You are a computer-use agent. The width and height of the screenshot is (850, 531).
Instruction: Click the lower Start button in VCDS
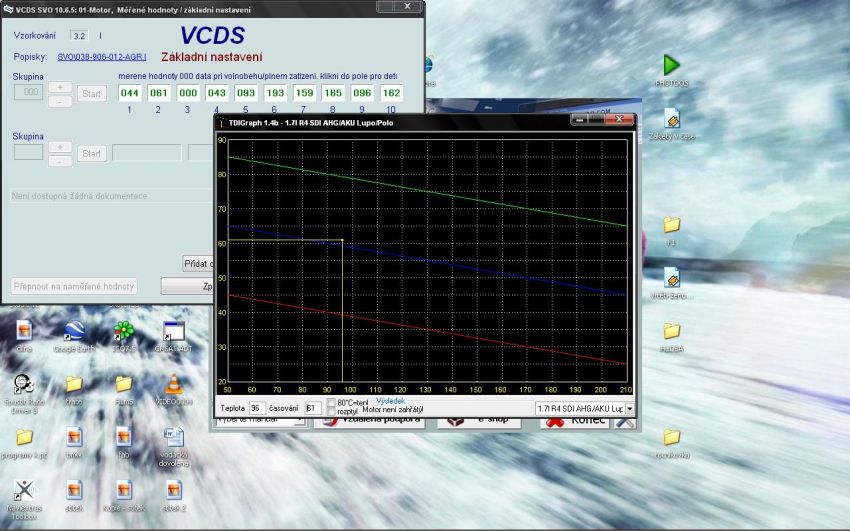point(92,154)
